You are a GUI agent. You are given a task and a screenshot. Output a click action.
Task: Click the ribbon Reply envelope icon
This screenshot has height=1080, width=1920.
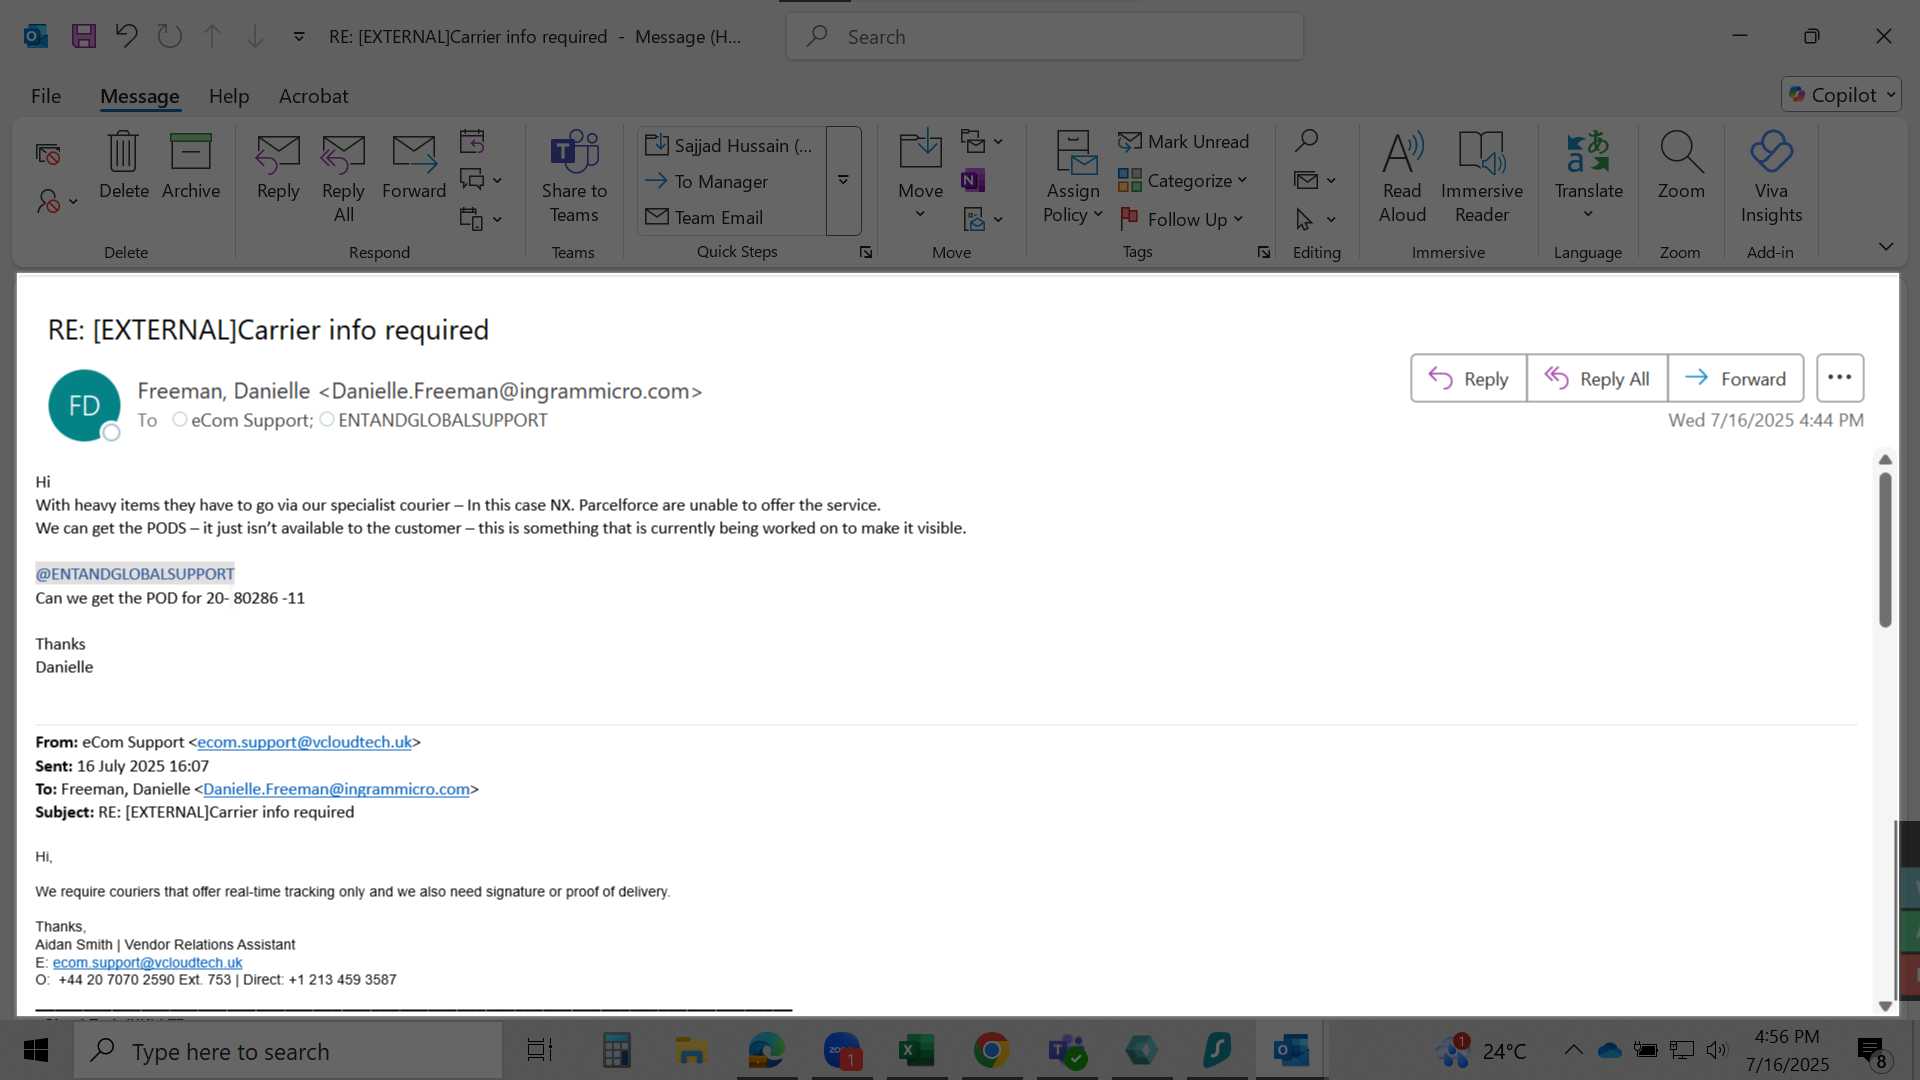pyautogui.click(x=278, y=166)
